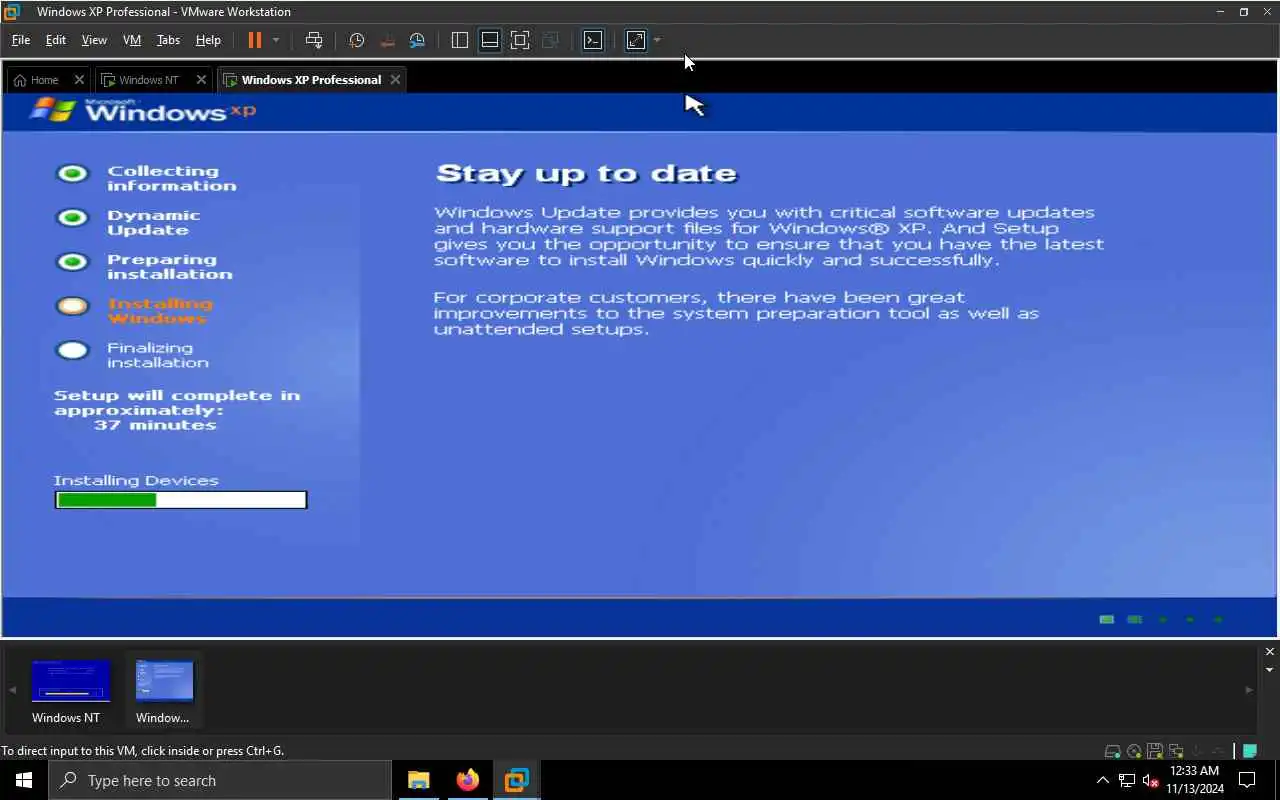Click the sound card status icon

click(x=1197, y=751)
